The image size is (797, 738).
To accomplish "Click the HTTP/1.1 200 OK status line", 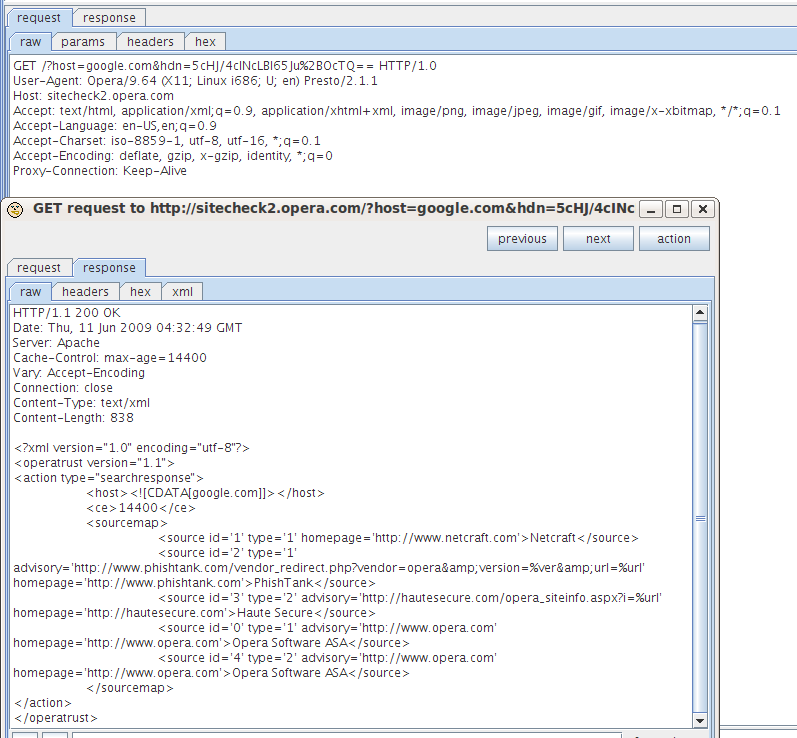I will pyautogui.click(x=67, y=313).
